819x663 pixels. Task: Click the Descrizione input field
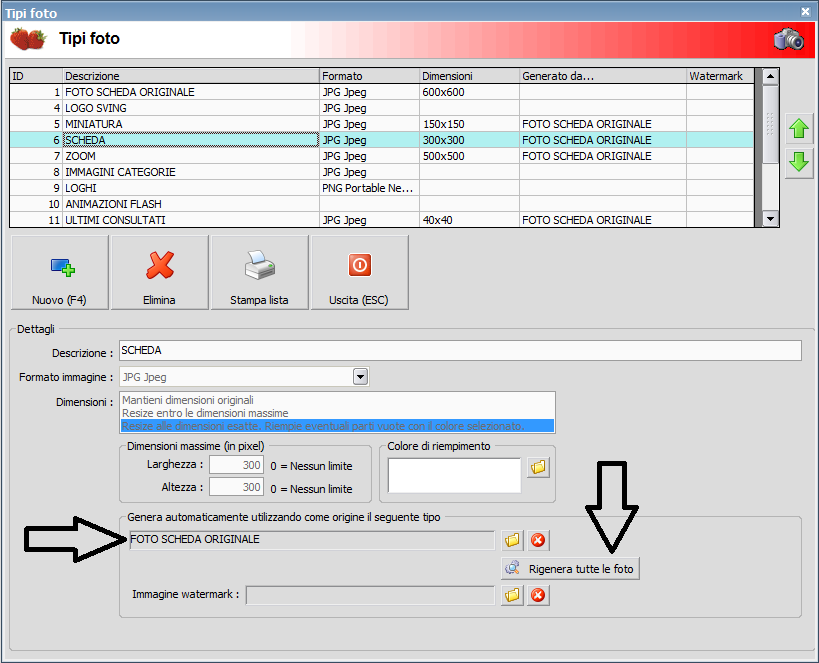click(x=460, y=350)
